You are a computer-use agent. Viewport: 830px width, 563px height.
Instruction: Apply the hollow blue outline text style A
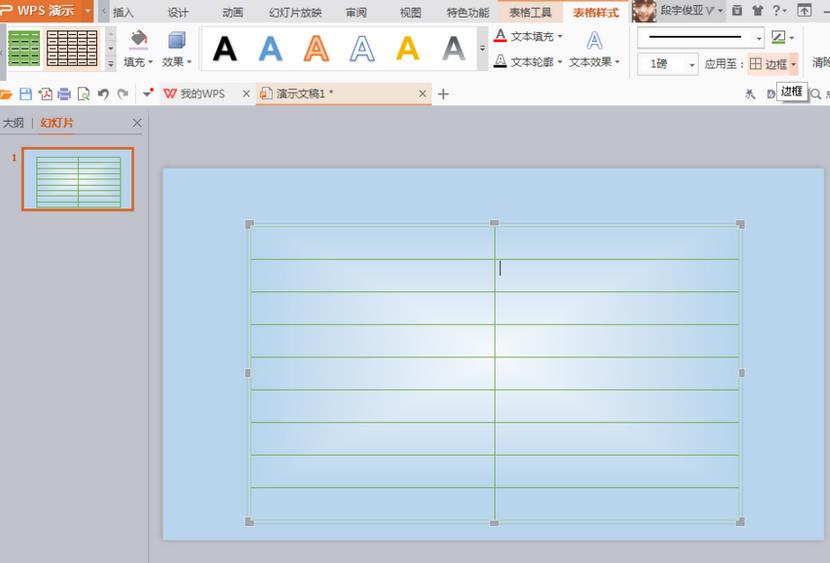362,49
